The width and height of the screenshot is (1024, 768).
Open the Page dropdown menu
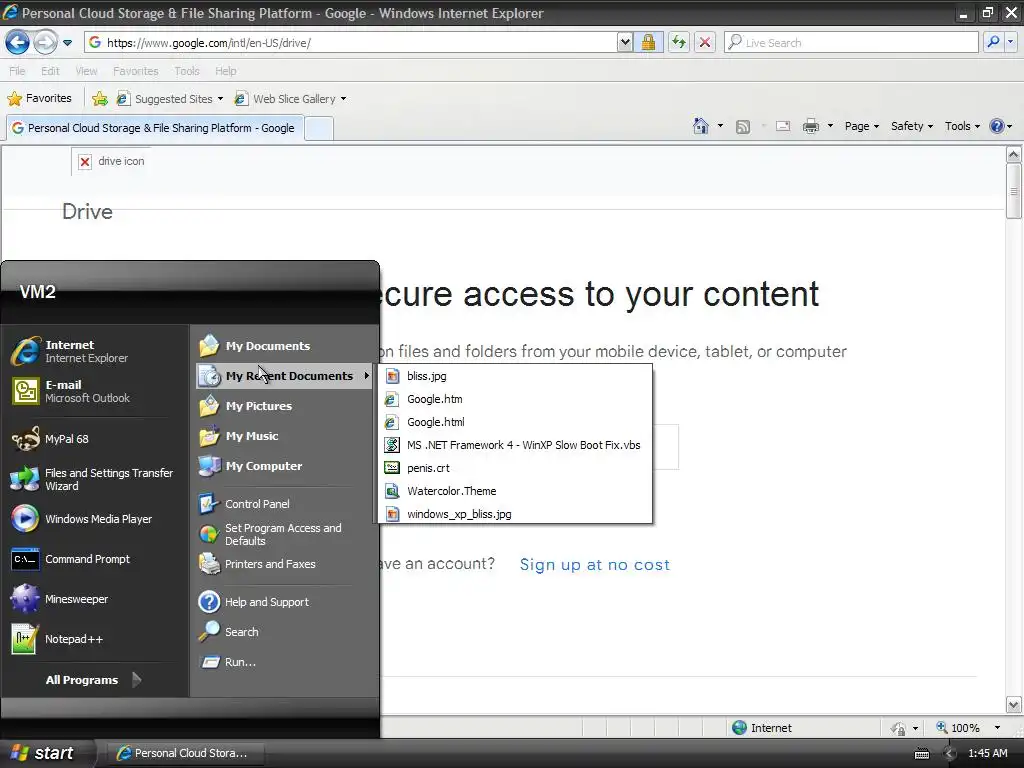click(x=861, y=126)
